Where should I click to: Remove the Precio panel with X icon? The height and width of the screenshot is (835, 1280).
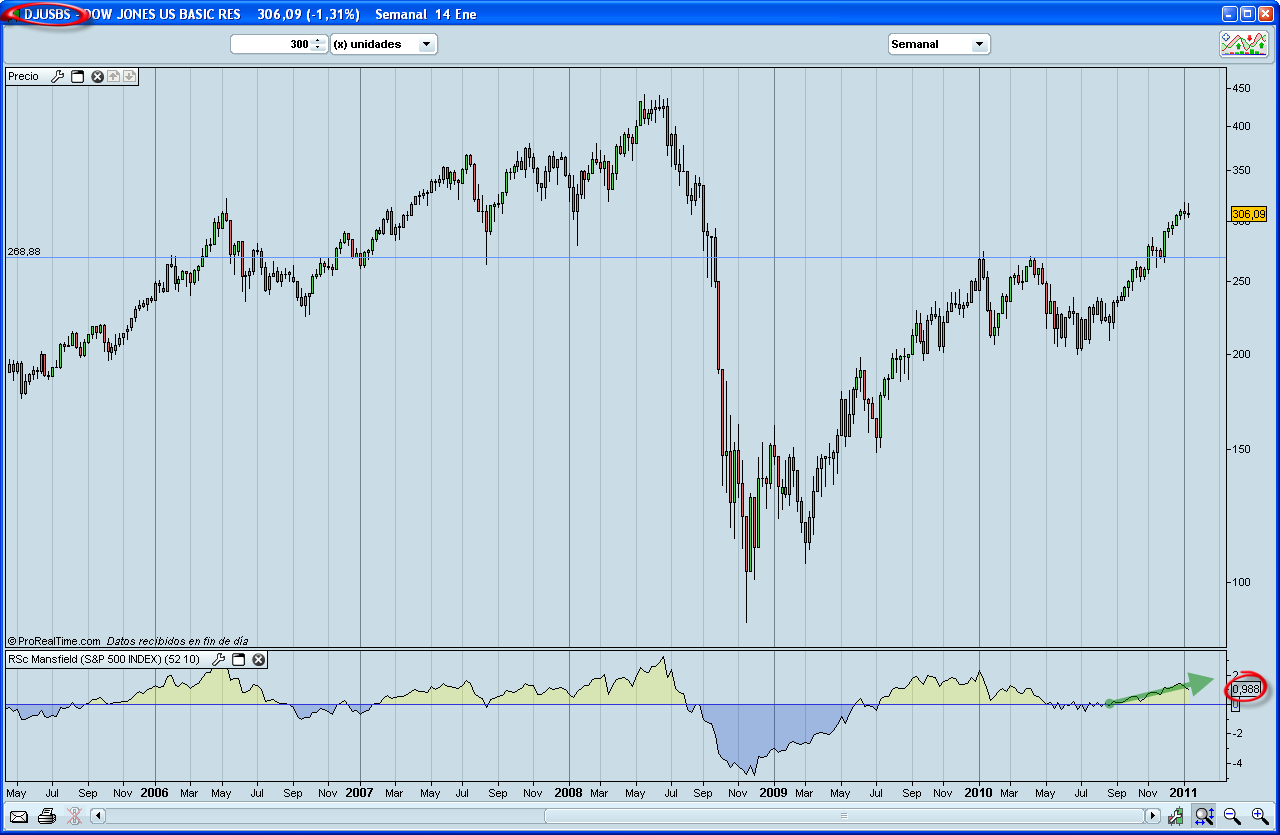[x=98, y=76]
